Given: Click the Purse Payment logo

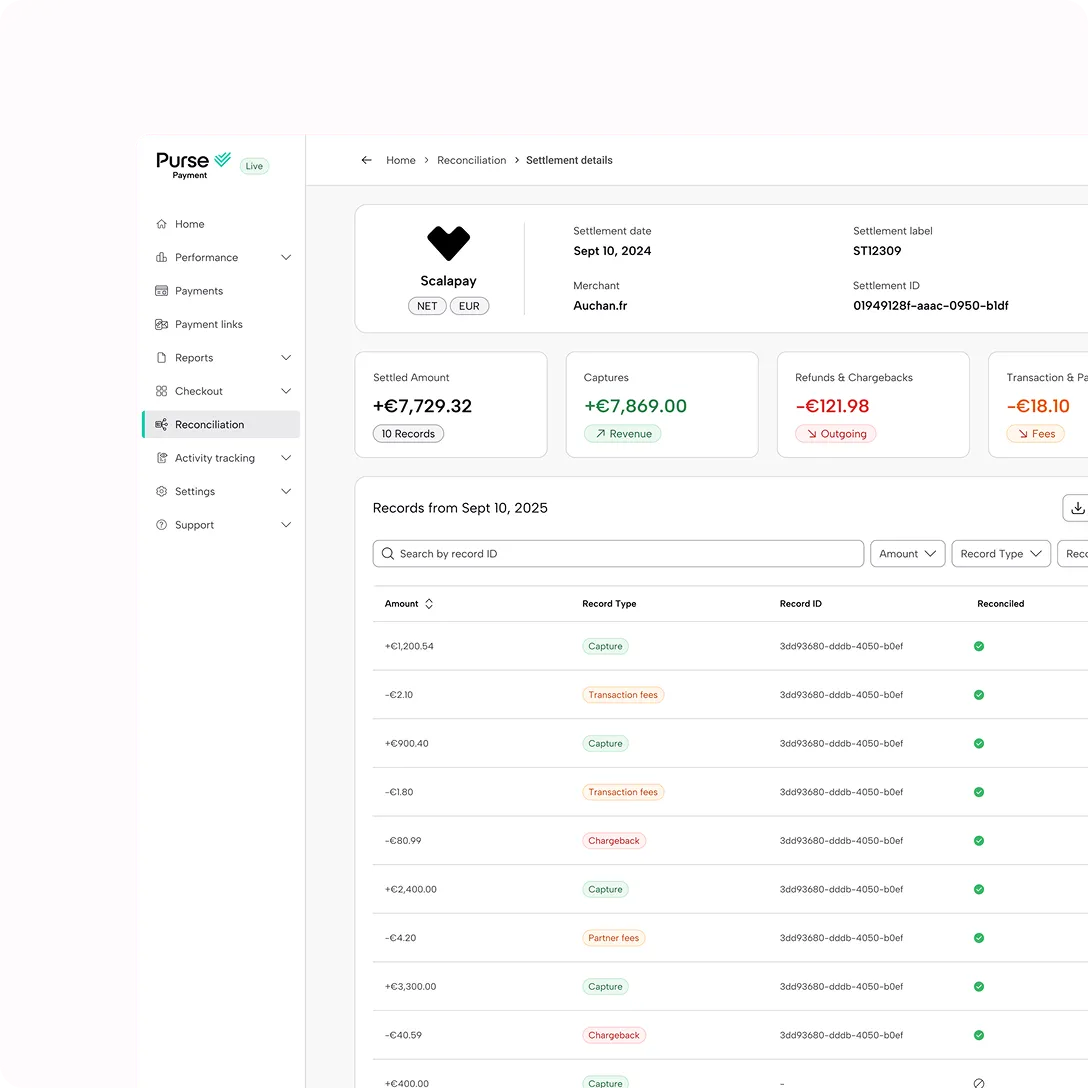Looking at the screenshot, I should 193,165.
